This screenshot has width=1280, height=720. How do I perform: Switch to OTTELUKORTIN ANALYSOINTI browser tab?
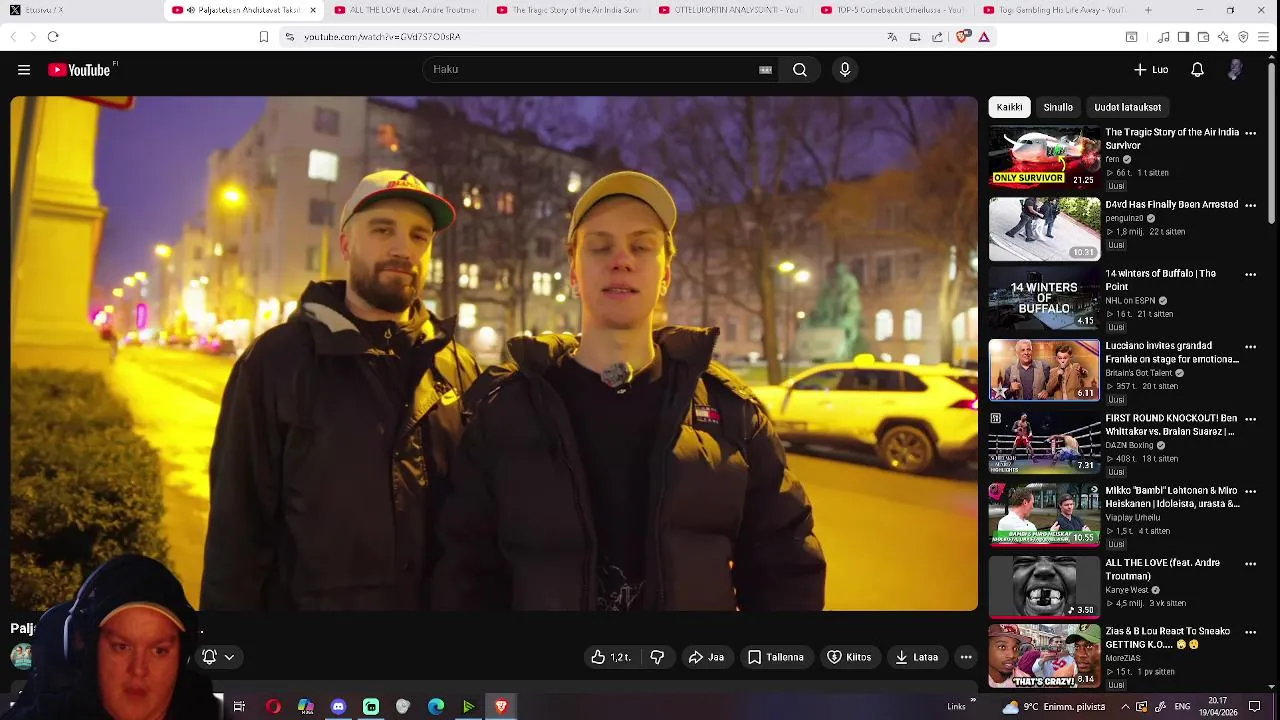(730, 10)
